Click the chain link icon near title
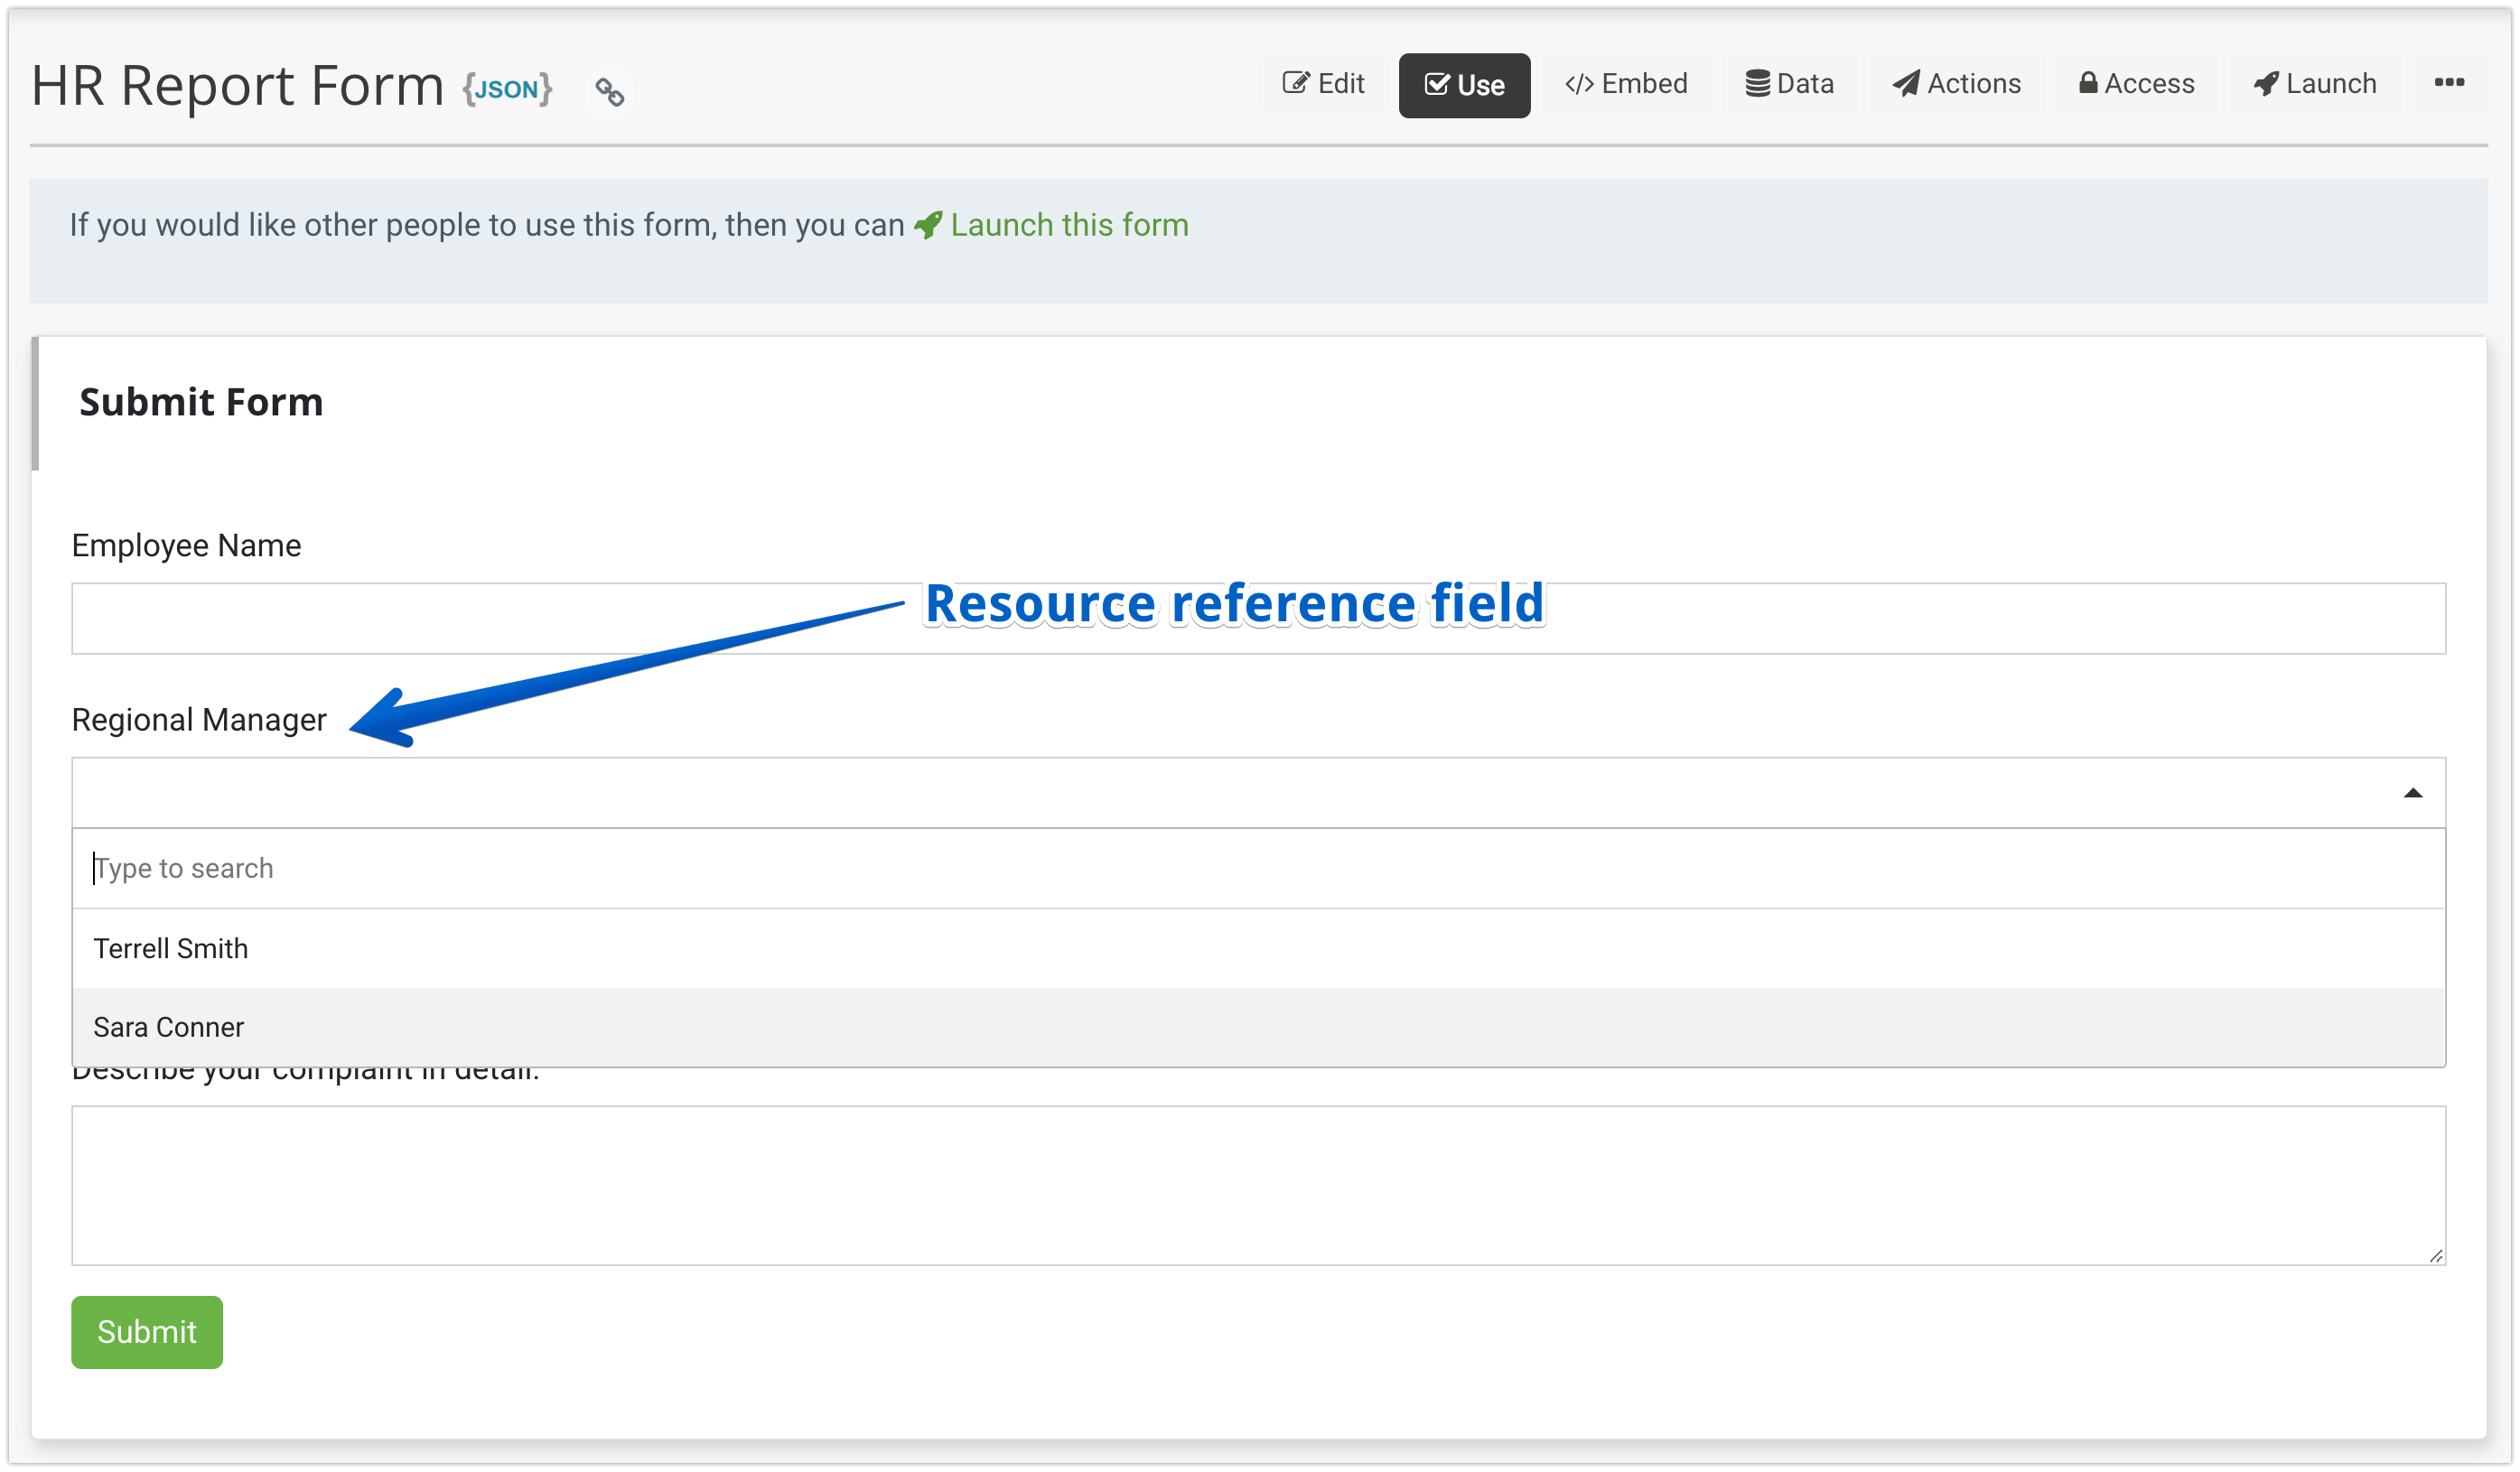2520x1472 pixels. (x=609, y=92)
